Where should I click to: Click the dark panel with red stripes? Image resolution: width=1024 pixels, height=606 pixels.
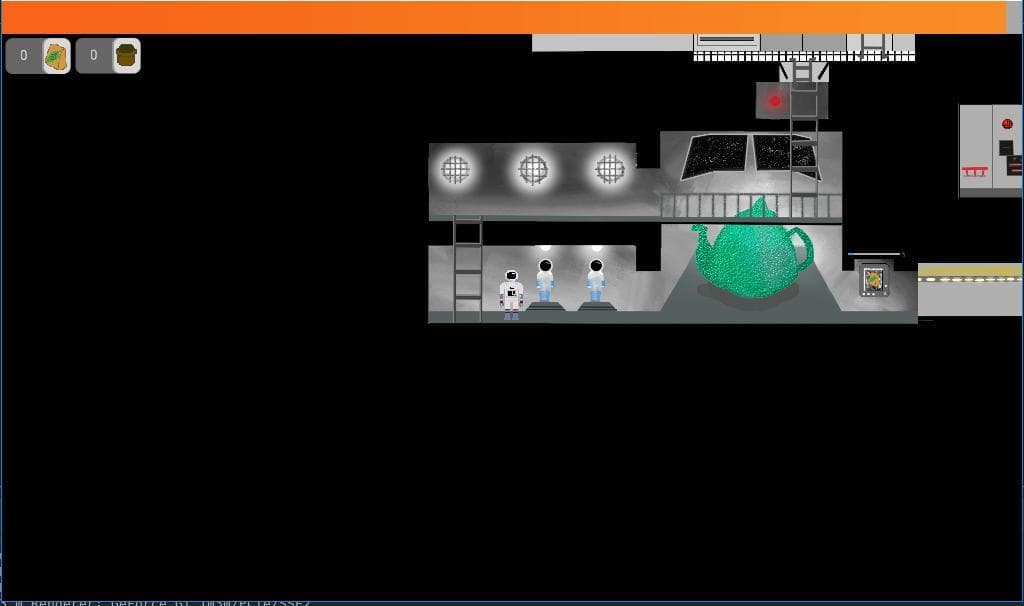(x=1015, y=165)
